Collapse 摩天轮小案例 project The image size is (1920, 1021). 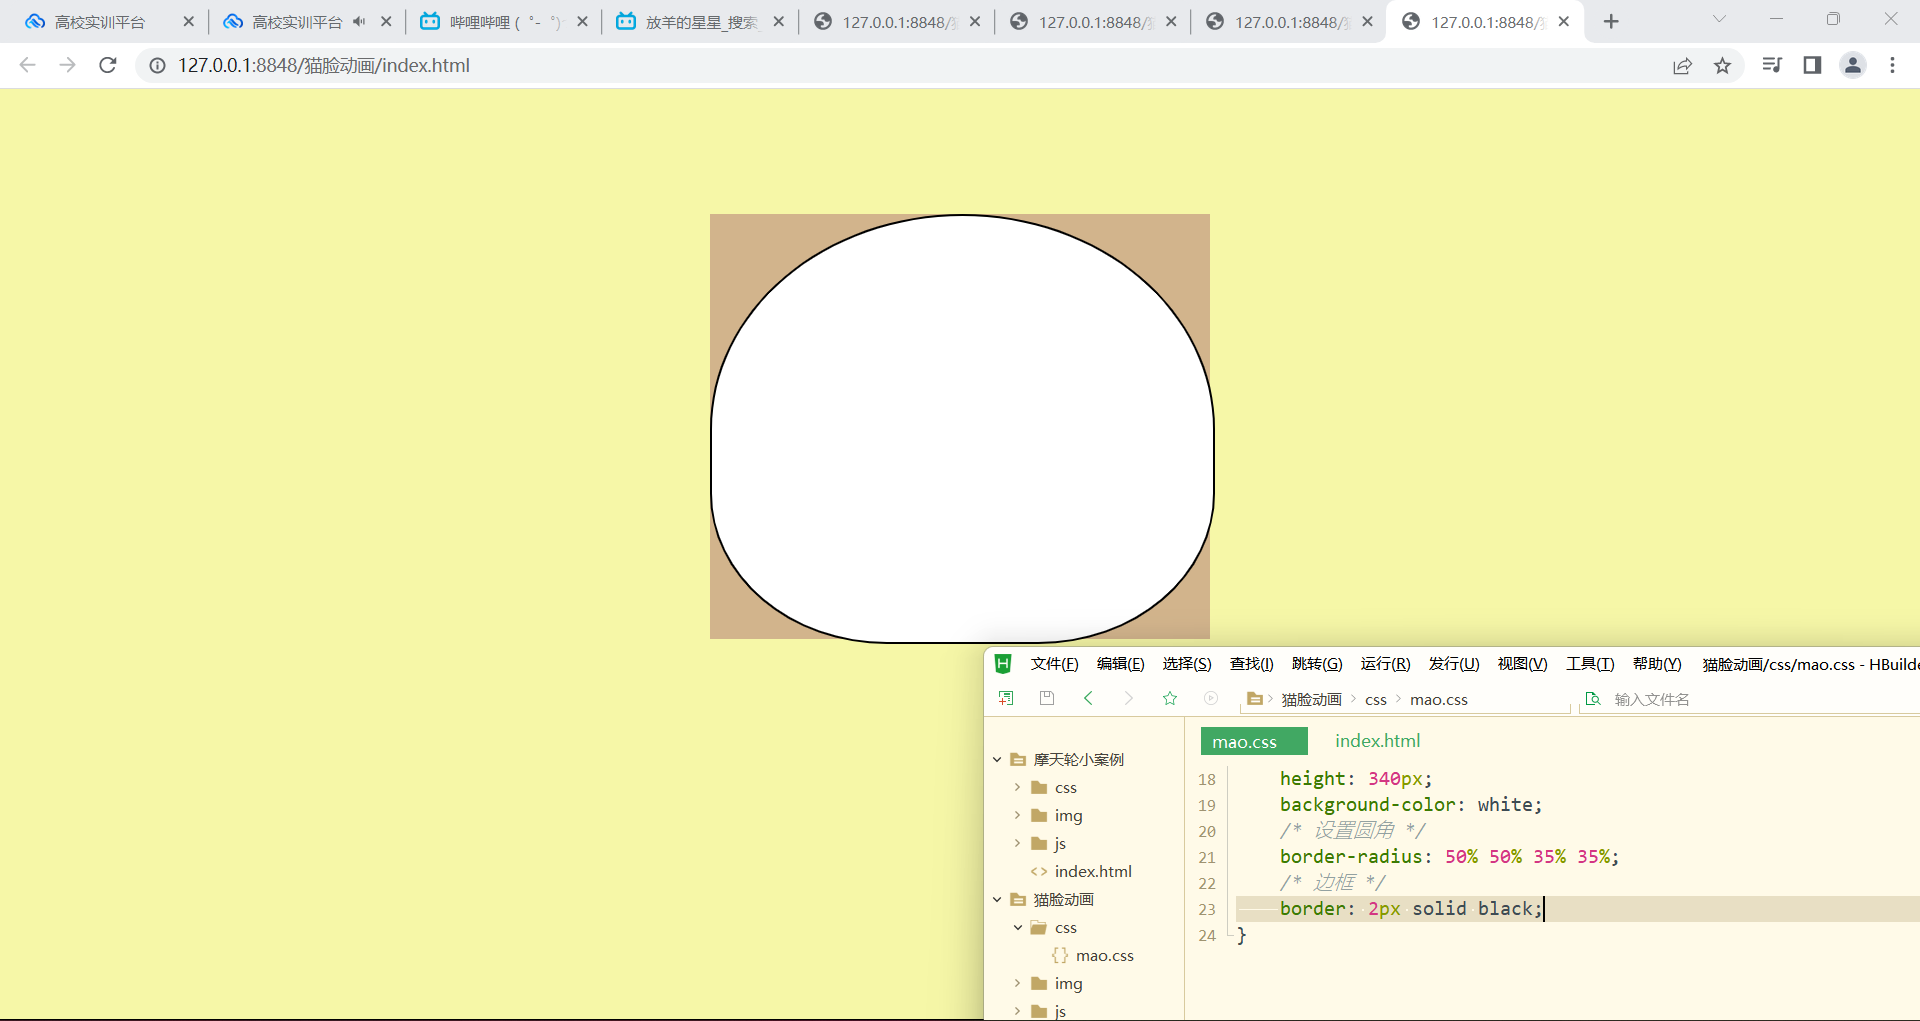click(997, 759)
